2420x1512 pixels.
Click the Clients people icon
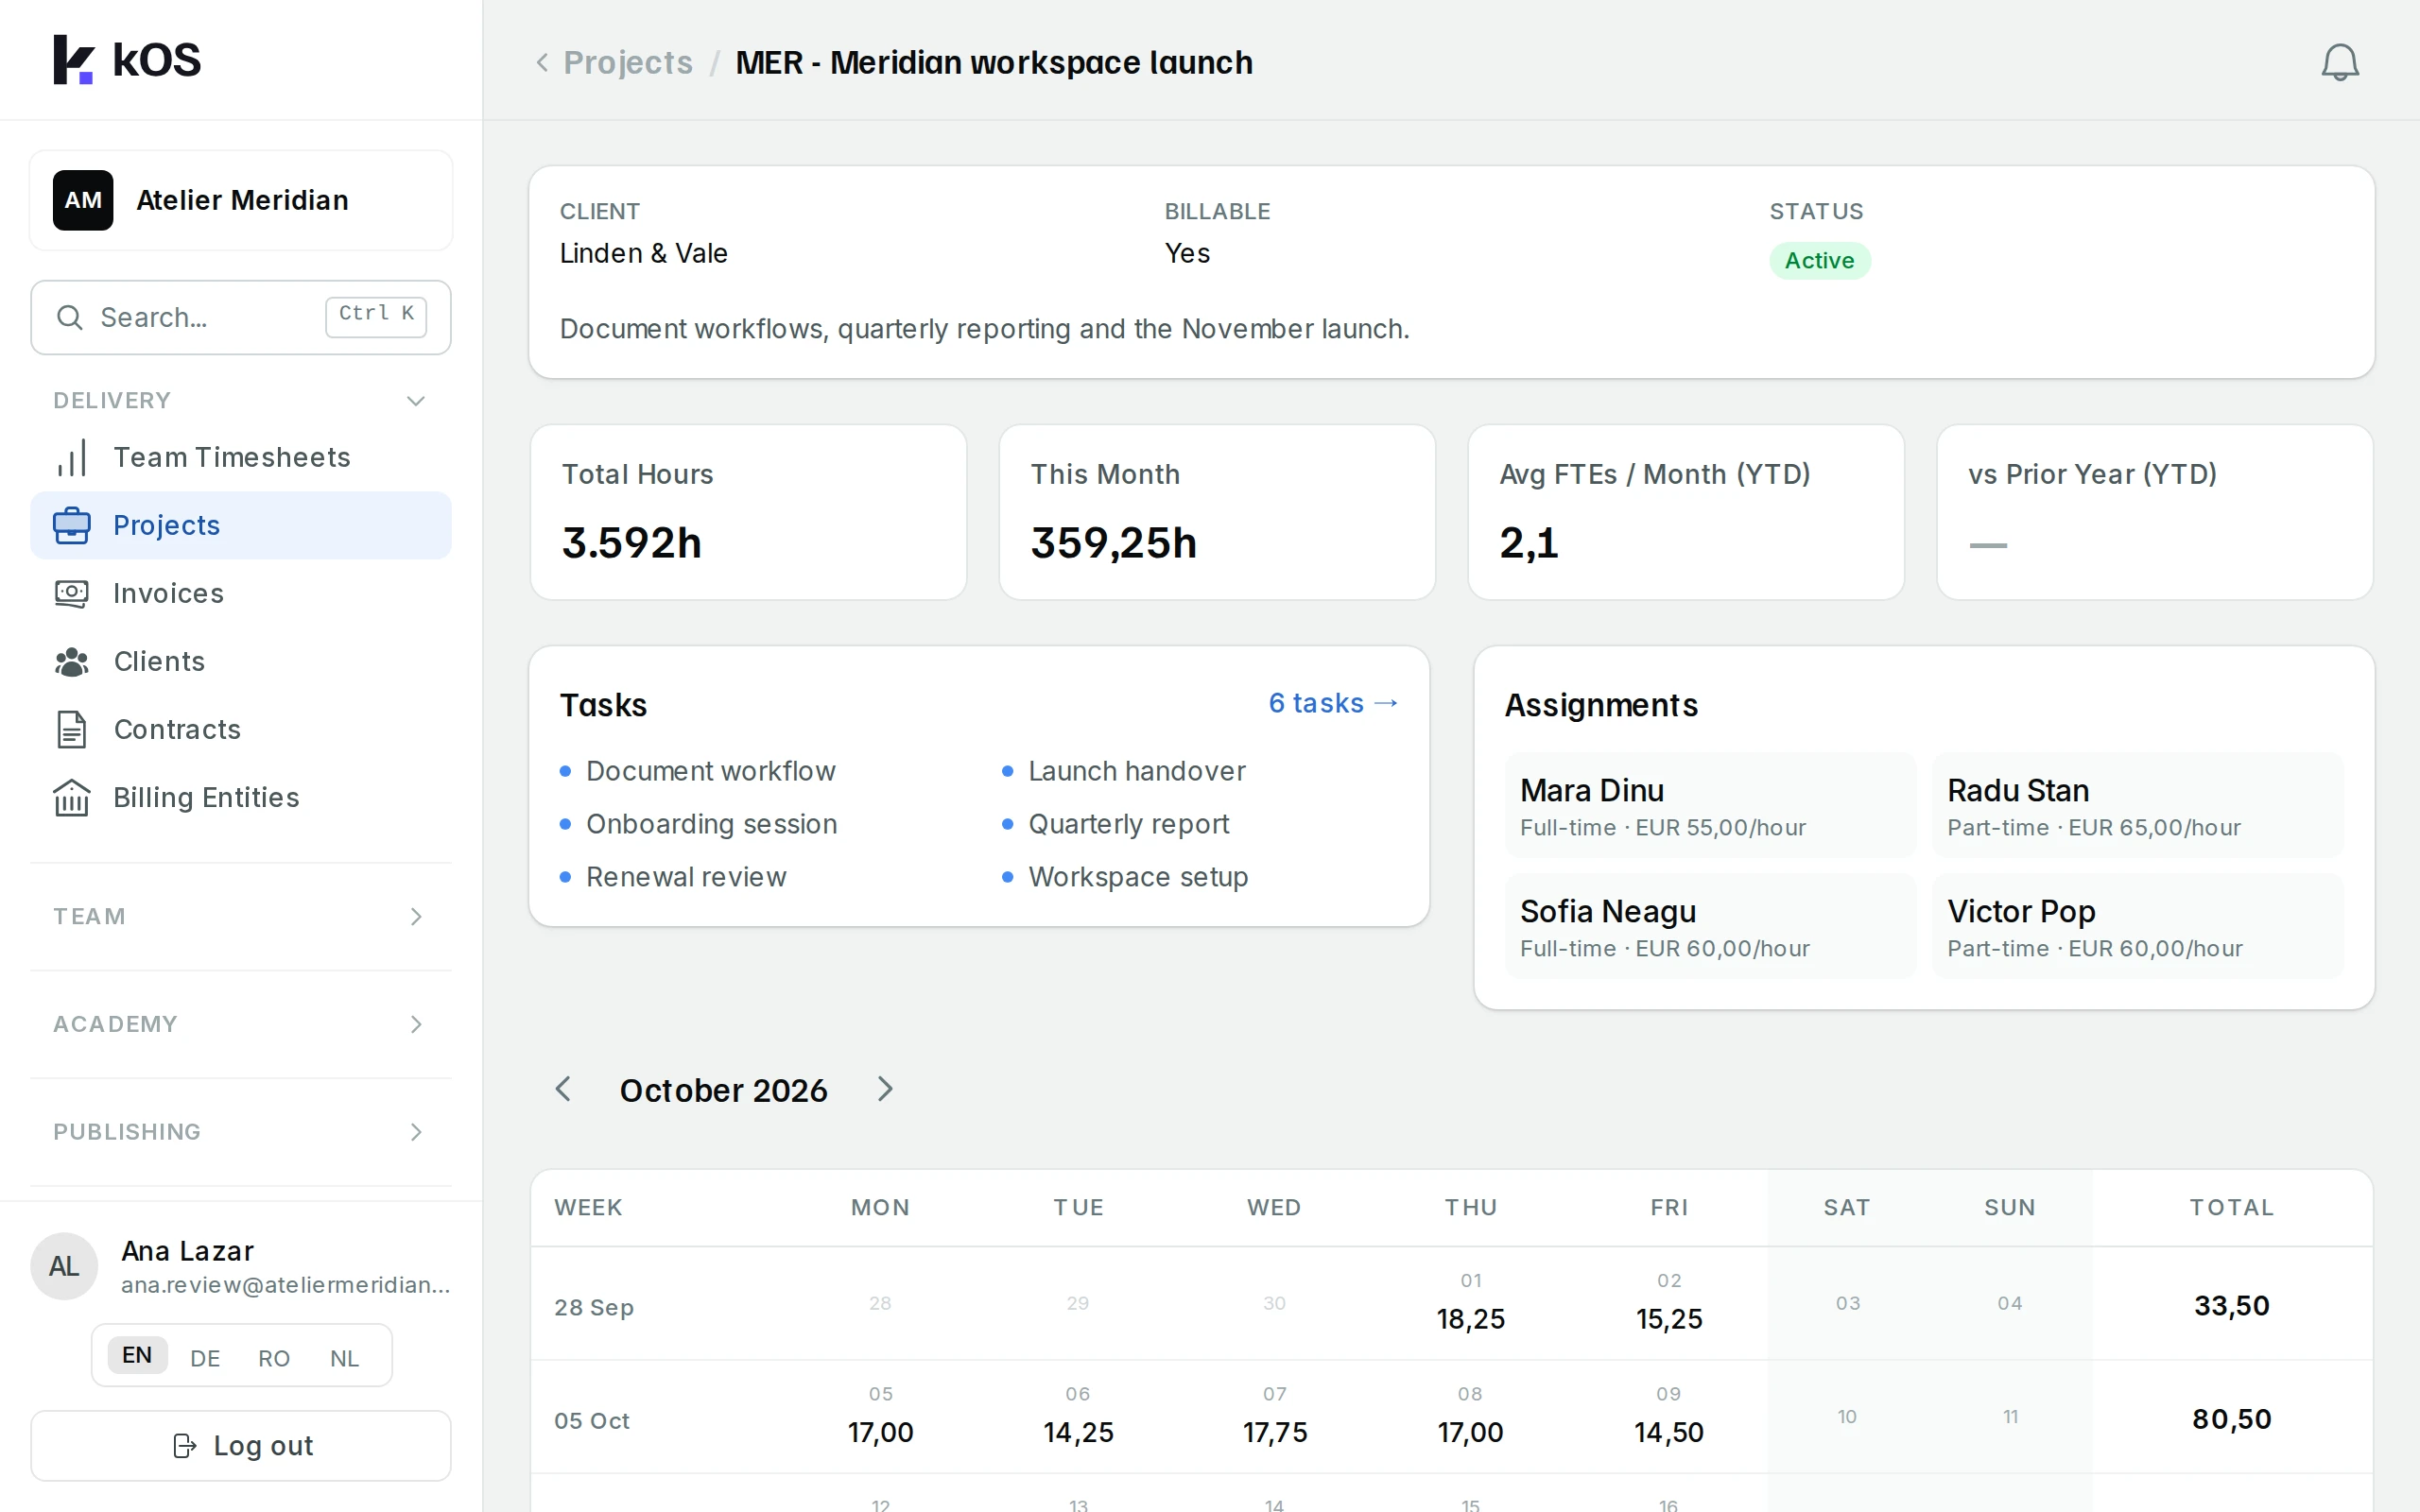[71, 661]
